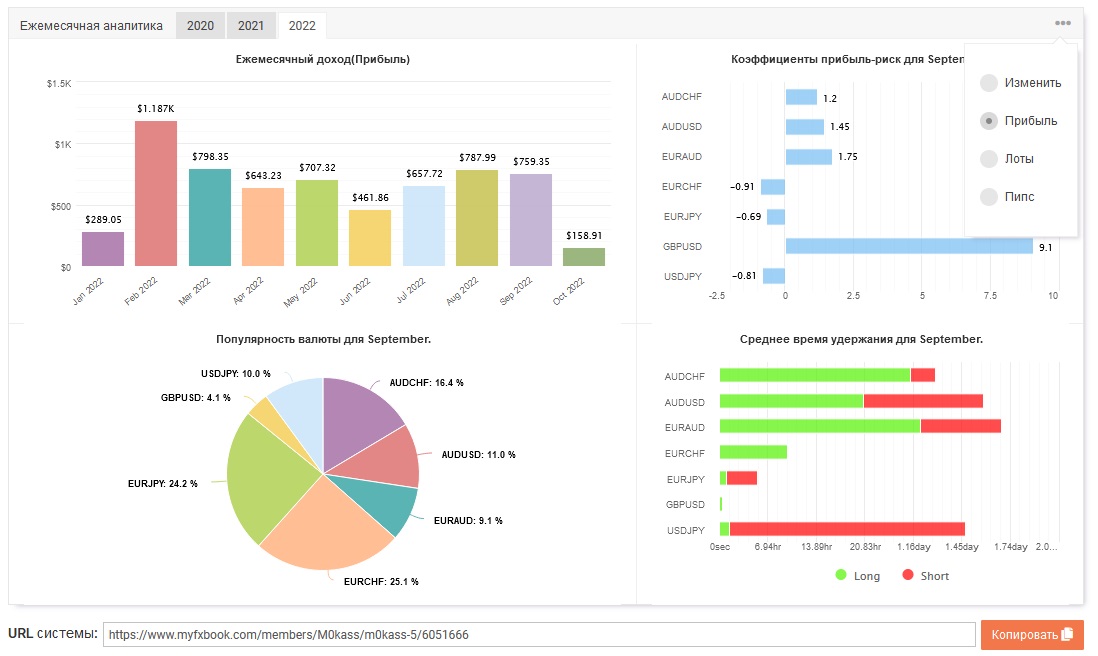
Task: Click the Jan 2022 profit bar
Action: [103, 249]
